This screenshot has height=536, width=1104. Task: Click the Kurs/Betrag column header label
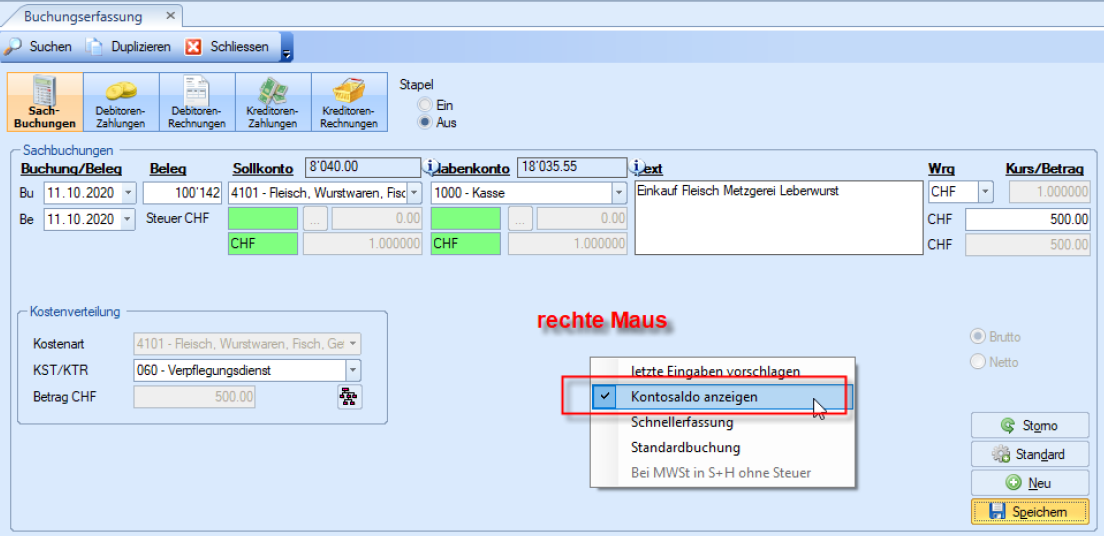pyautogui.click(x=1044, y=169)
